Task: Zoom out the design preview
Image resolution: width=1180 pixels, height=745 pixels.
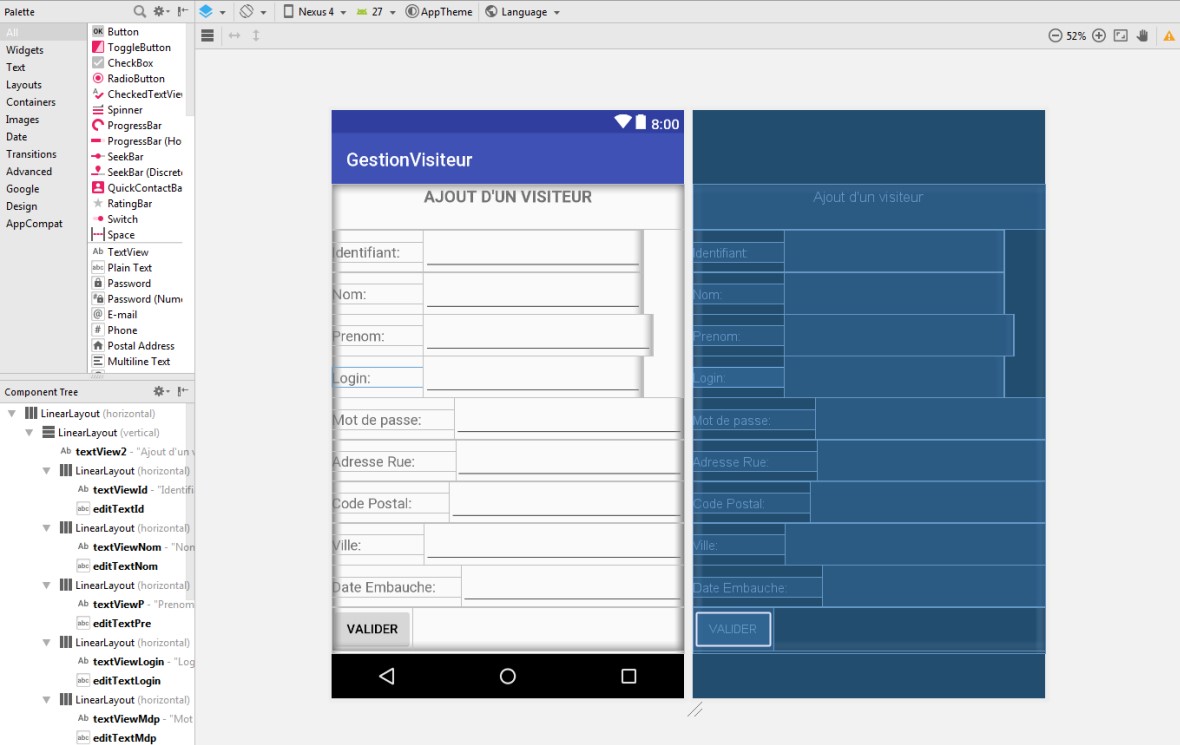Action: 1055,36
